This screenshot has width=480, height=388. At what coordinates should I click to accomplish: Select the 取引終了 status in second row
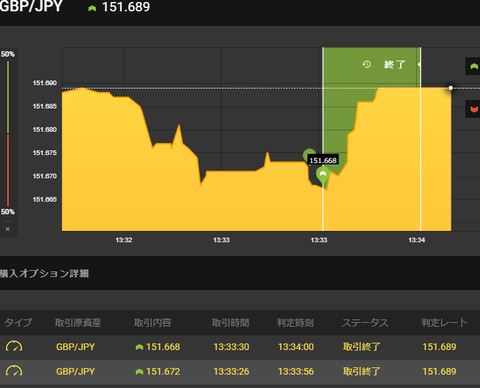click(x=362, y=372)
